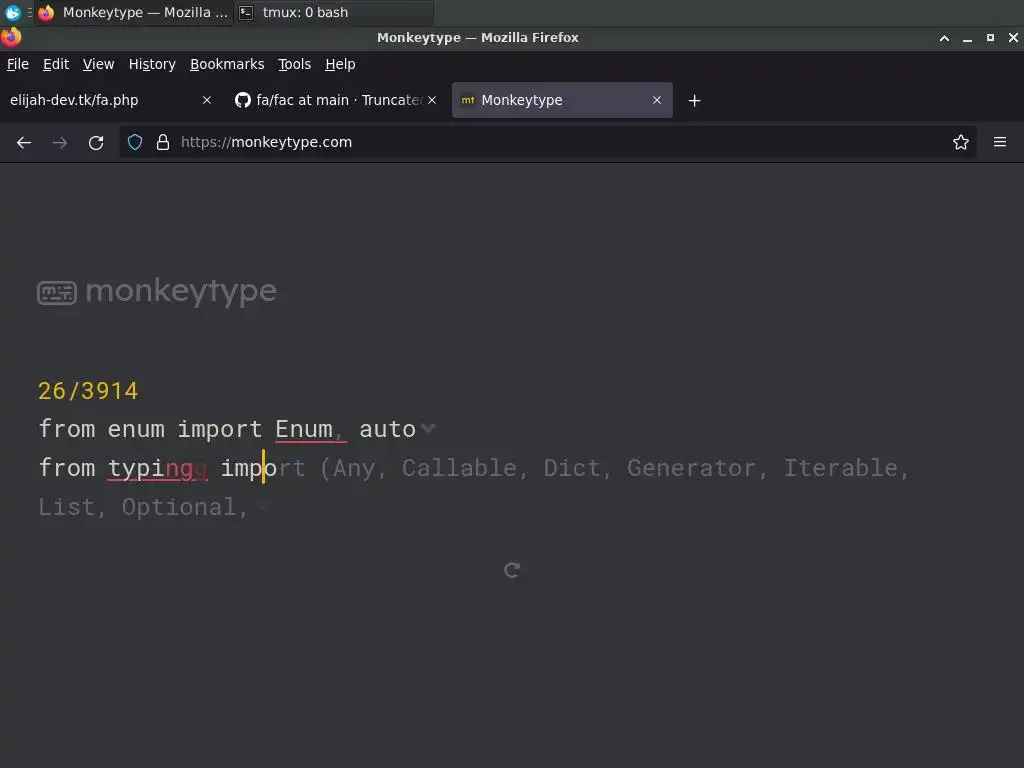Screen dimensions: 1024x768
Task: Open the View menu
Action: pos(98,64)
